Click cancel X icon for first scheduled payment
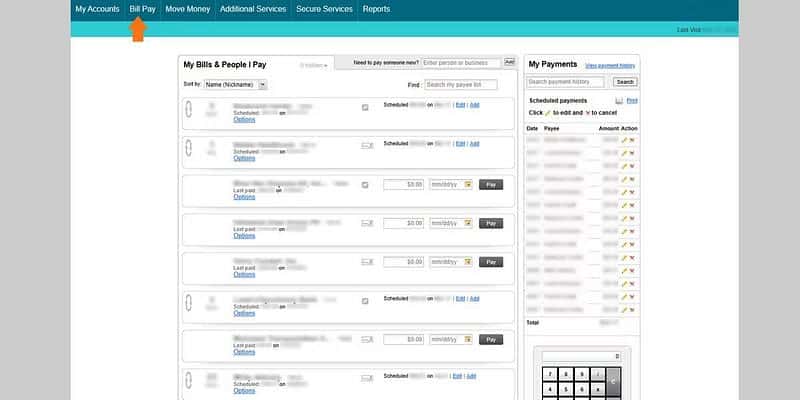This screenshot has height=400, width=800. 632,140
